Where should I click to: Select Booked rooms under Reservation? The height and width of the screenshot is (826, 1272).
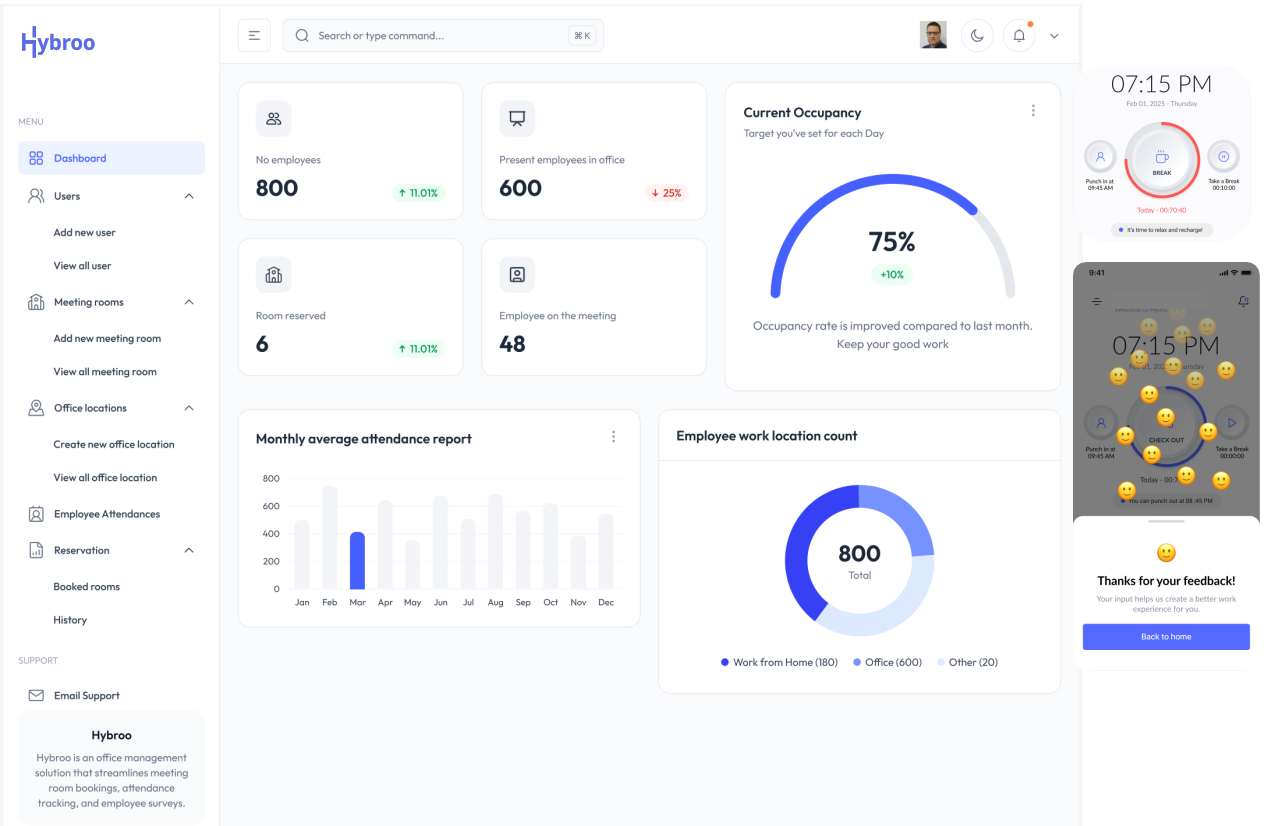click(x=86, y=587)
